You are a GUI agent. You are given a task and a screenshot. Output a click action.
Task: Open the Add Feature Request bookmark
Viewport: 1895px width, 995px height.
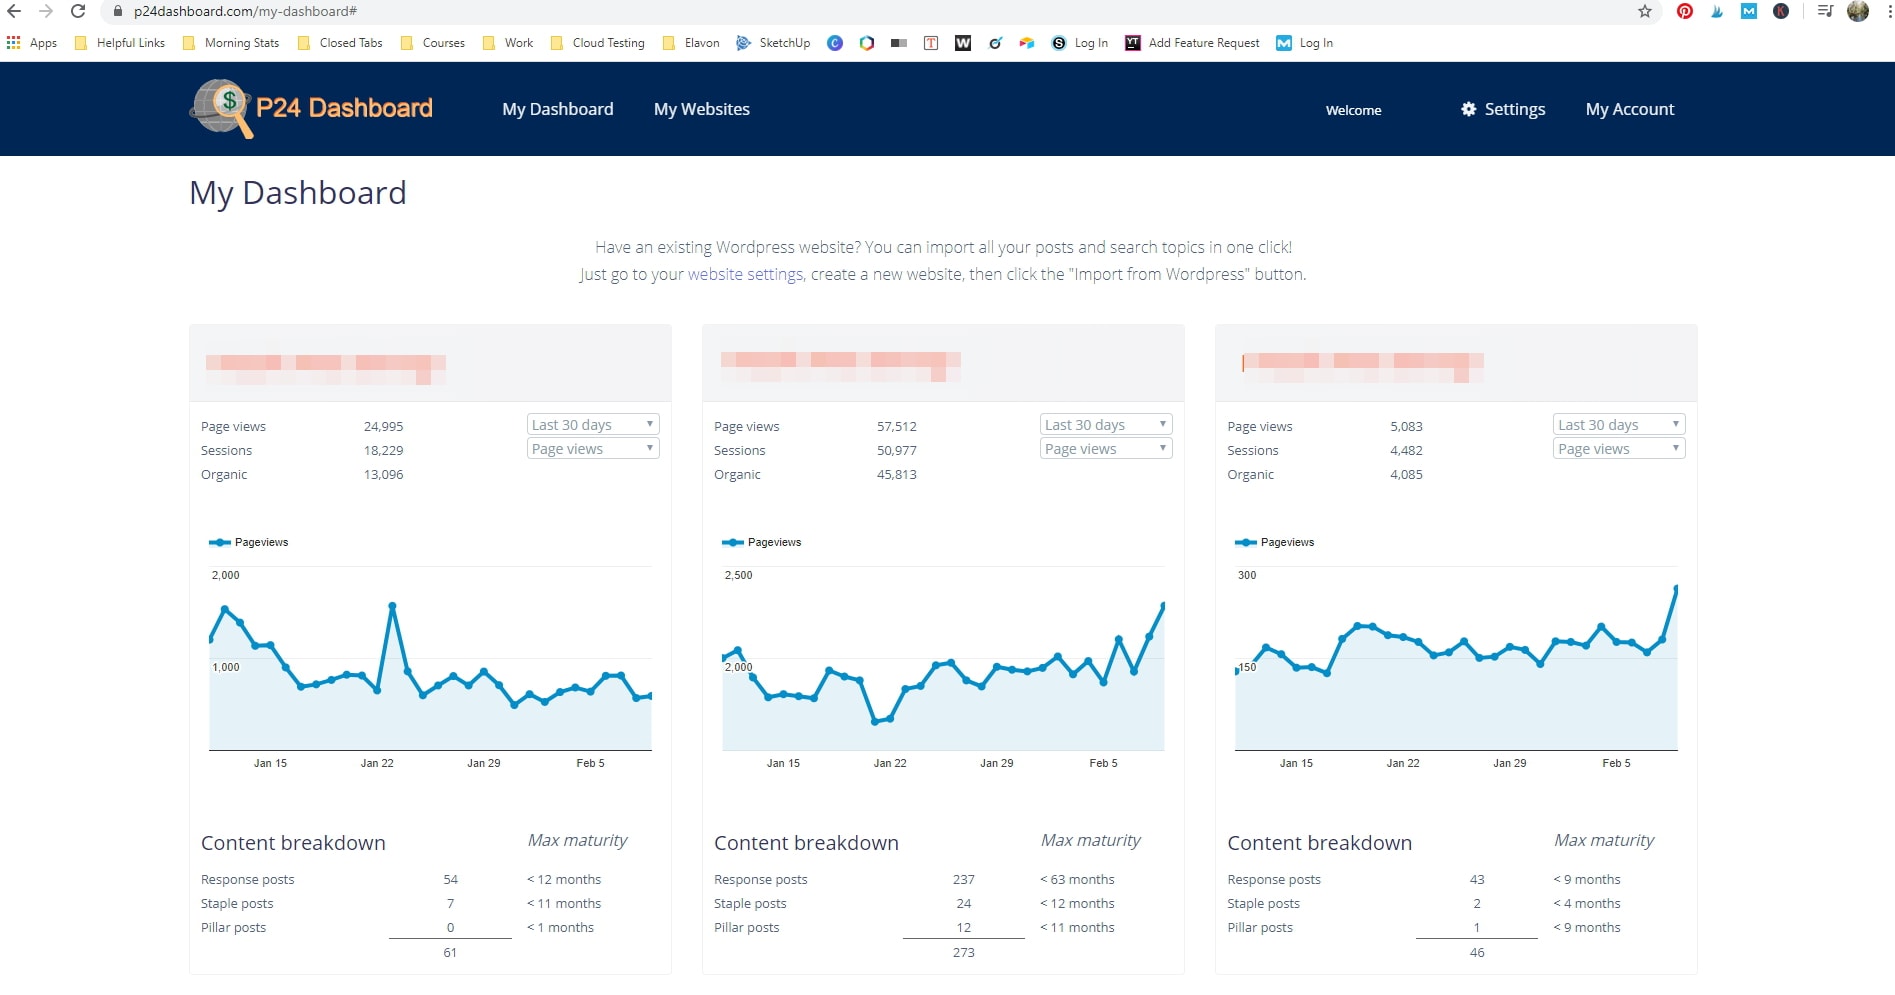(x=1192, y=43)
